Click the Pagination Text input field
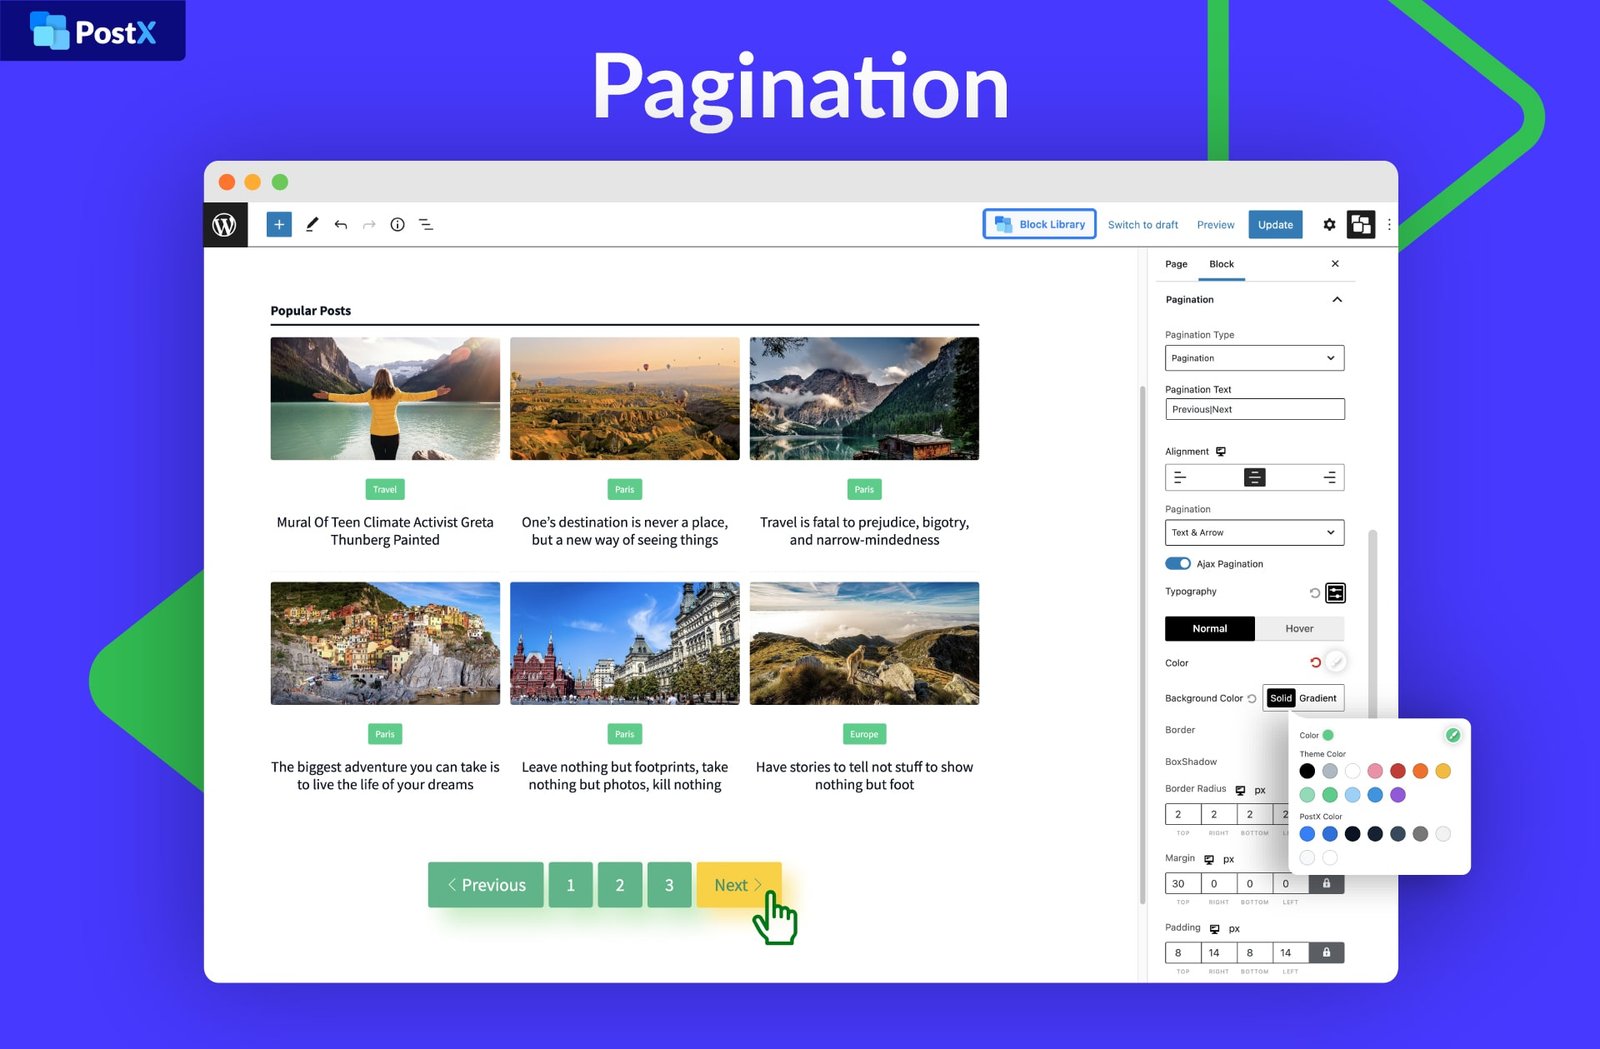Image resolution: width=1600 pixels, height=1049 pixels. click(1254, 409)
